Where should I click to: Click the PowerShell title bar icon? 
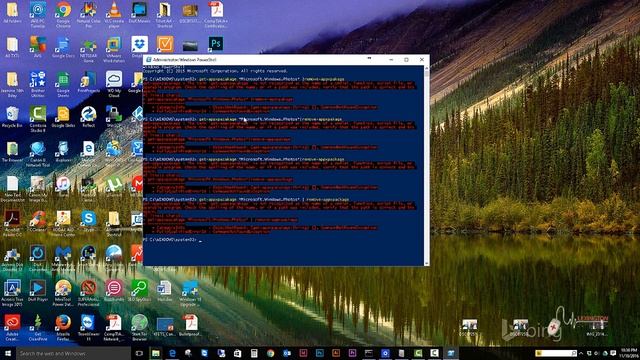pos(149,60)
